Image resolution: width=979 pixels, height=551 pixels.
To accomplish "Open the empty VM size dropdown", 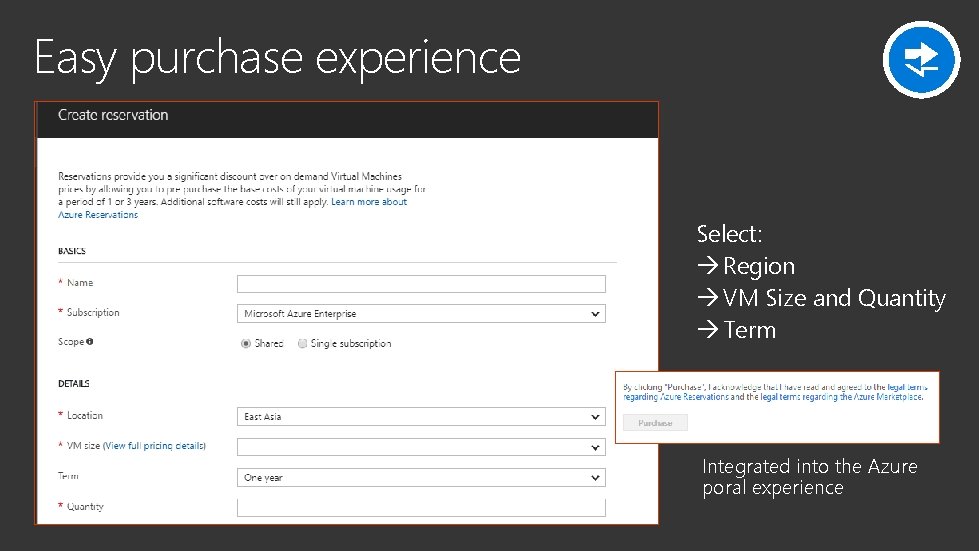I will tap(421, 447).
